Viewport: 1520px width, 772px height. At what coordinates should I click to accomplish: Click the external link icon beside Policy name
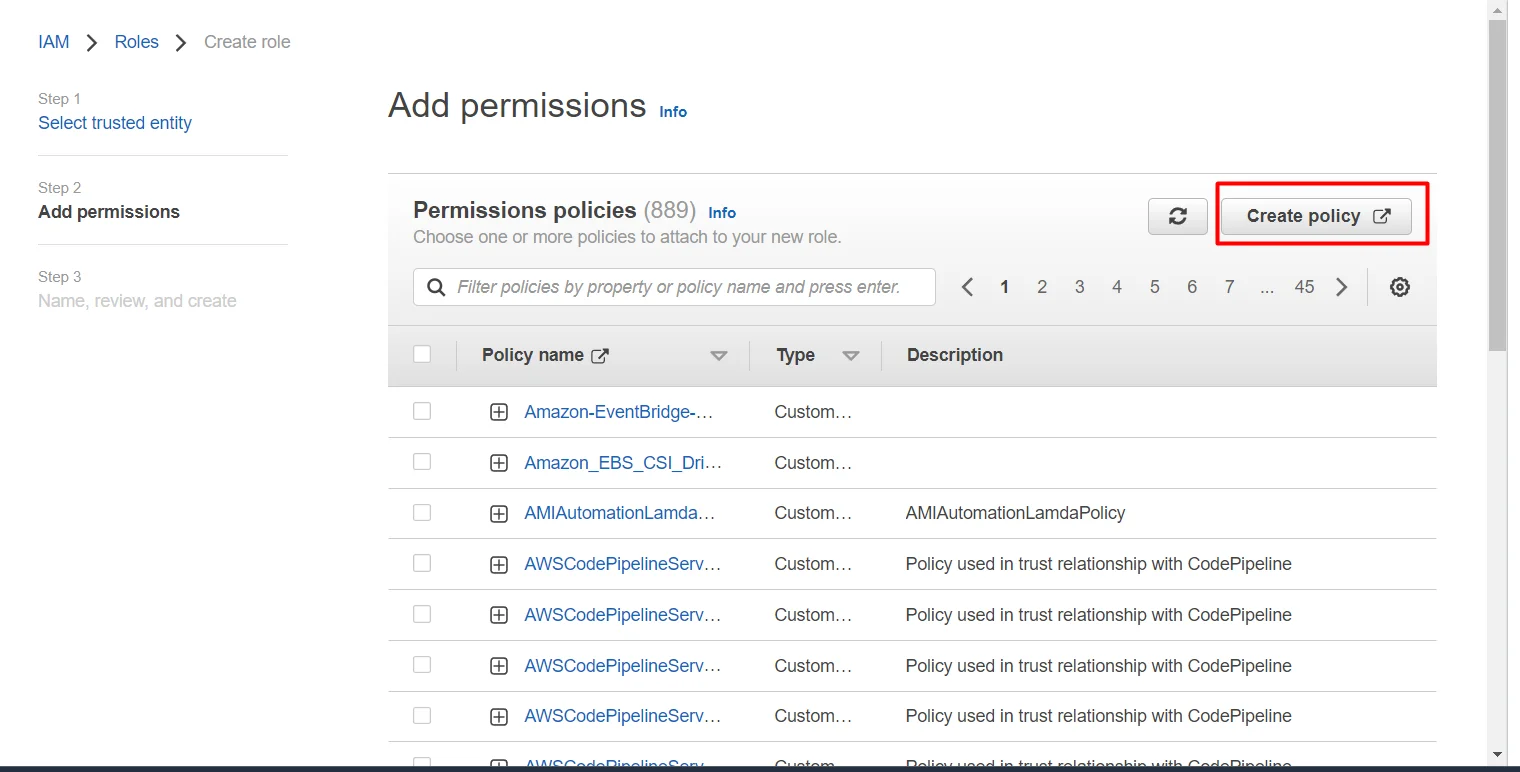(x=600, y=355)
